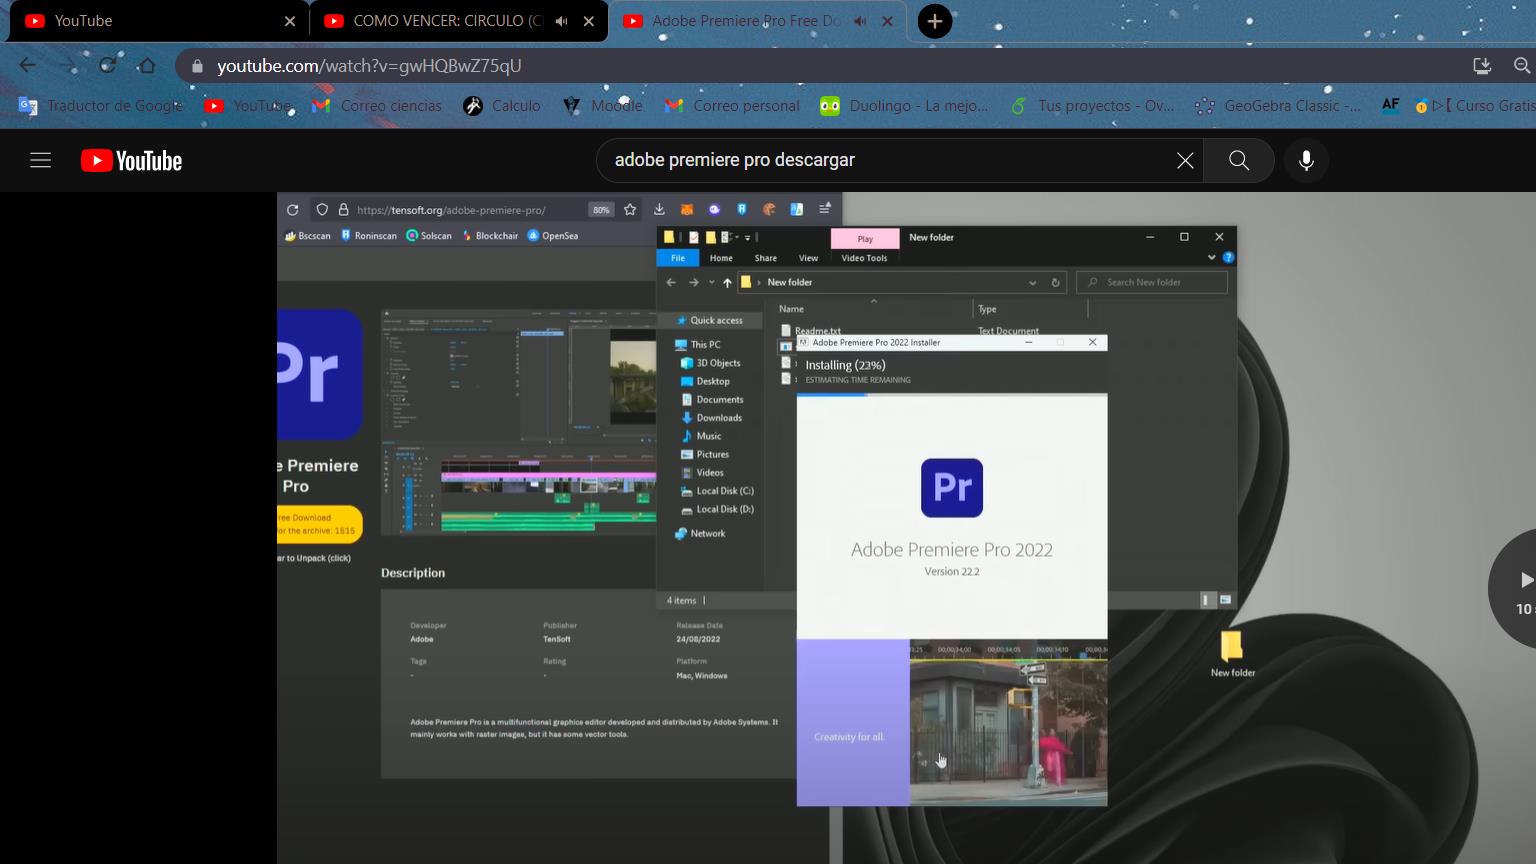Start voice search with microphone icon
The height and width of the screenshot is (864, 1536).
pos(1306,160)
